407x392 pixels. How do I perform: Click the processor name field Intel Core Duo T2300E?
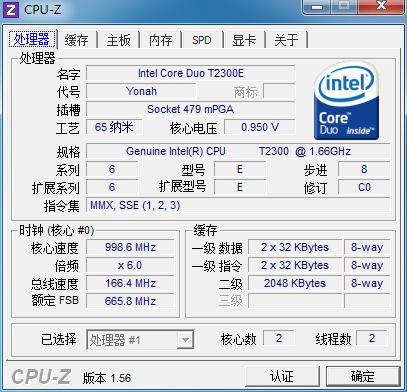point(191,73)
